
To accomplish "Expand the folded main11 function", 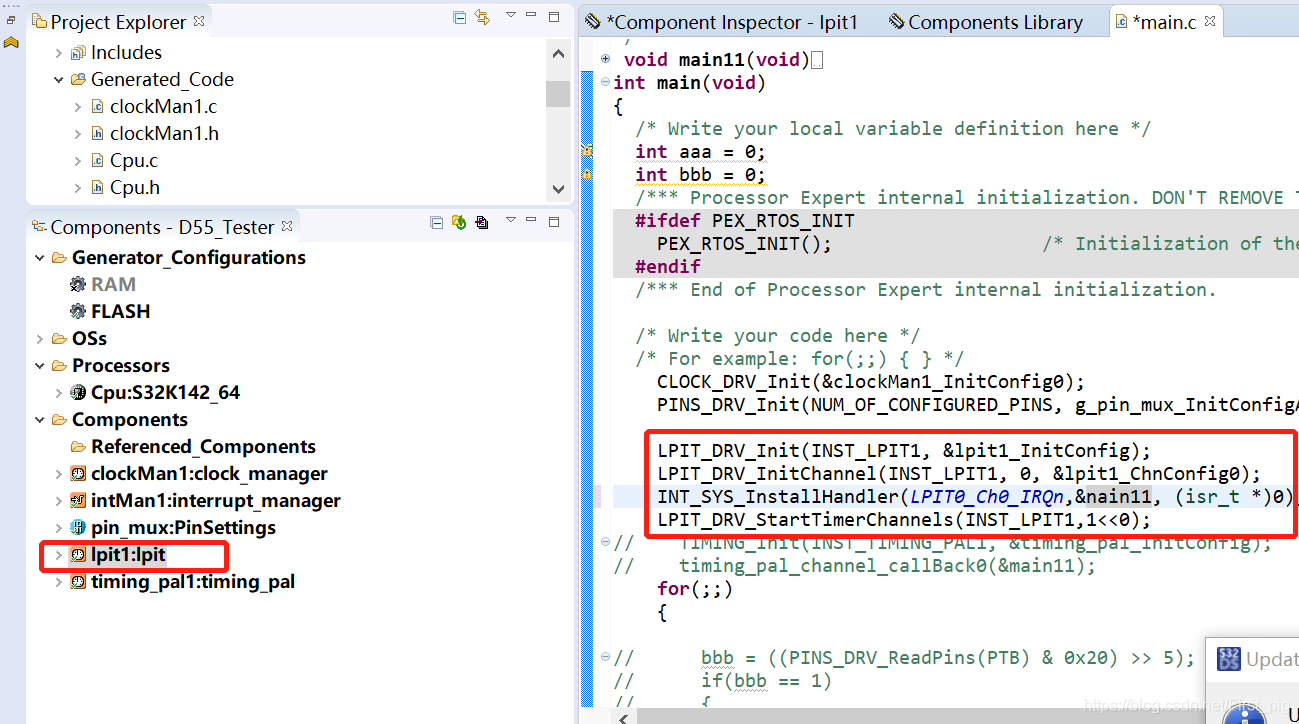I will tap(605, 60).
